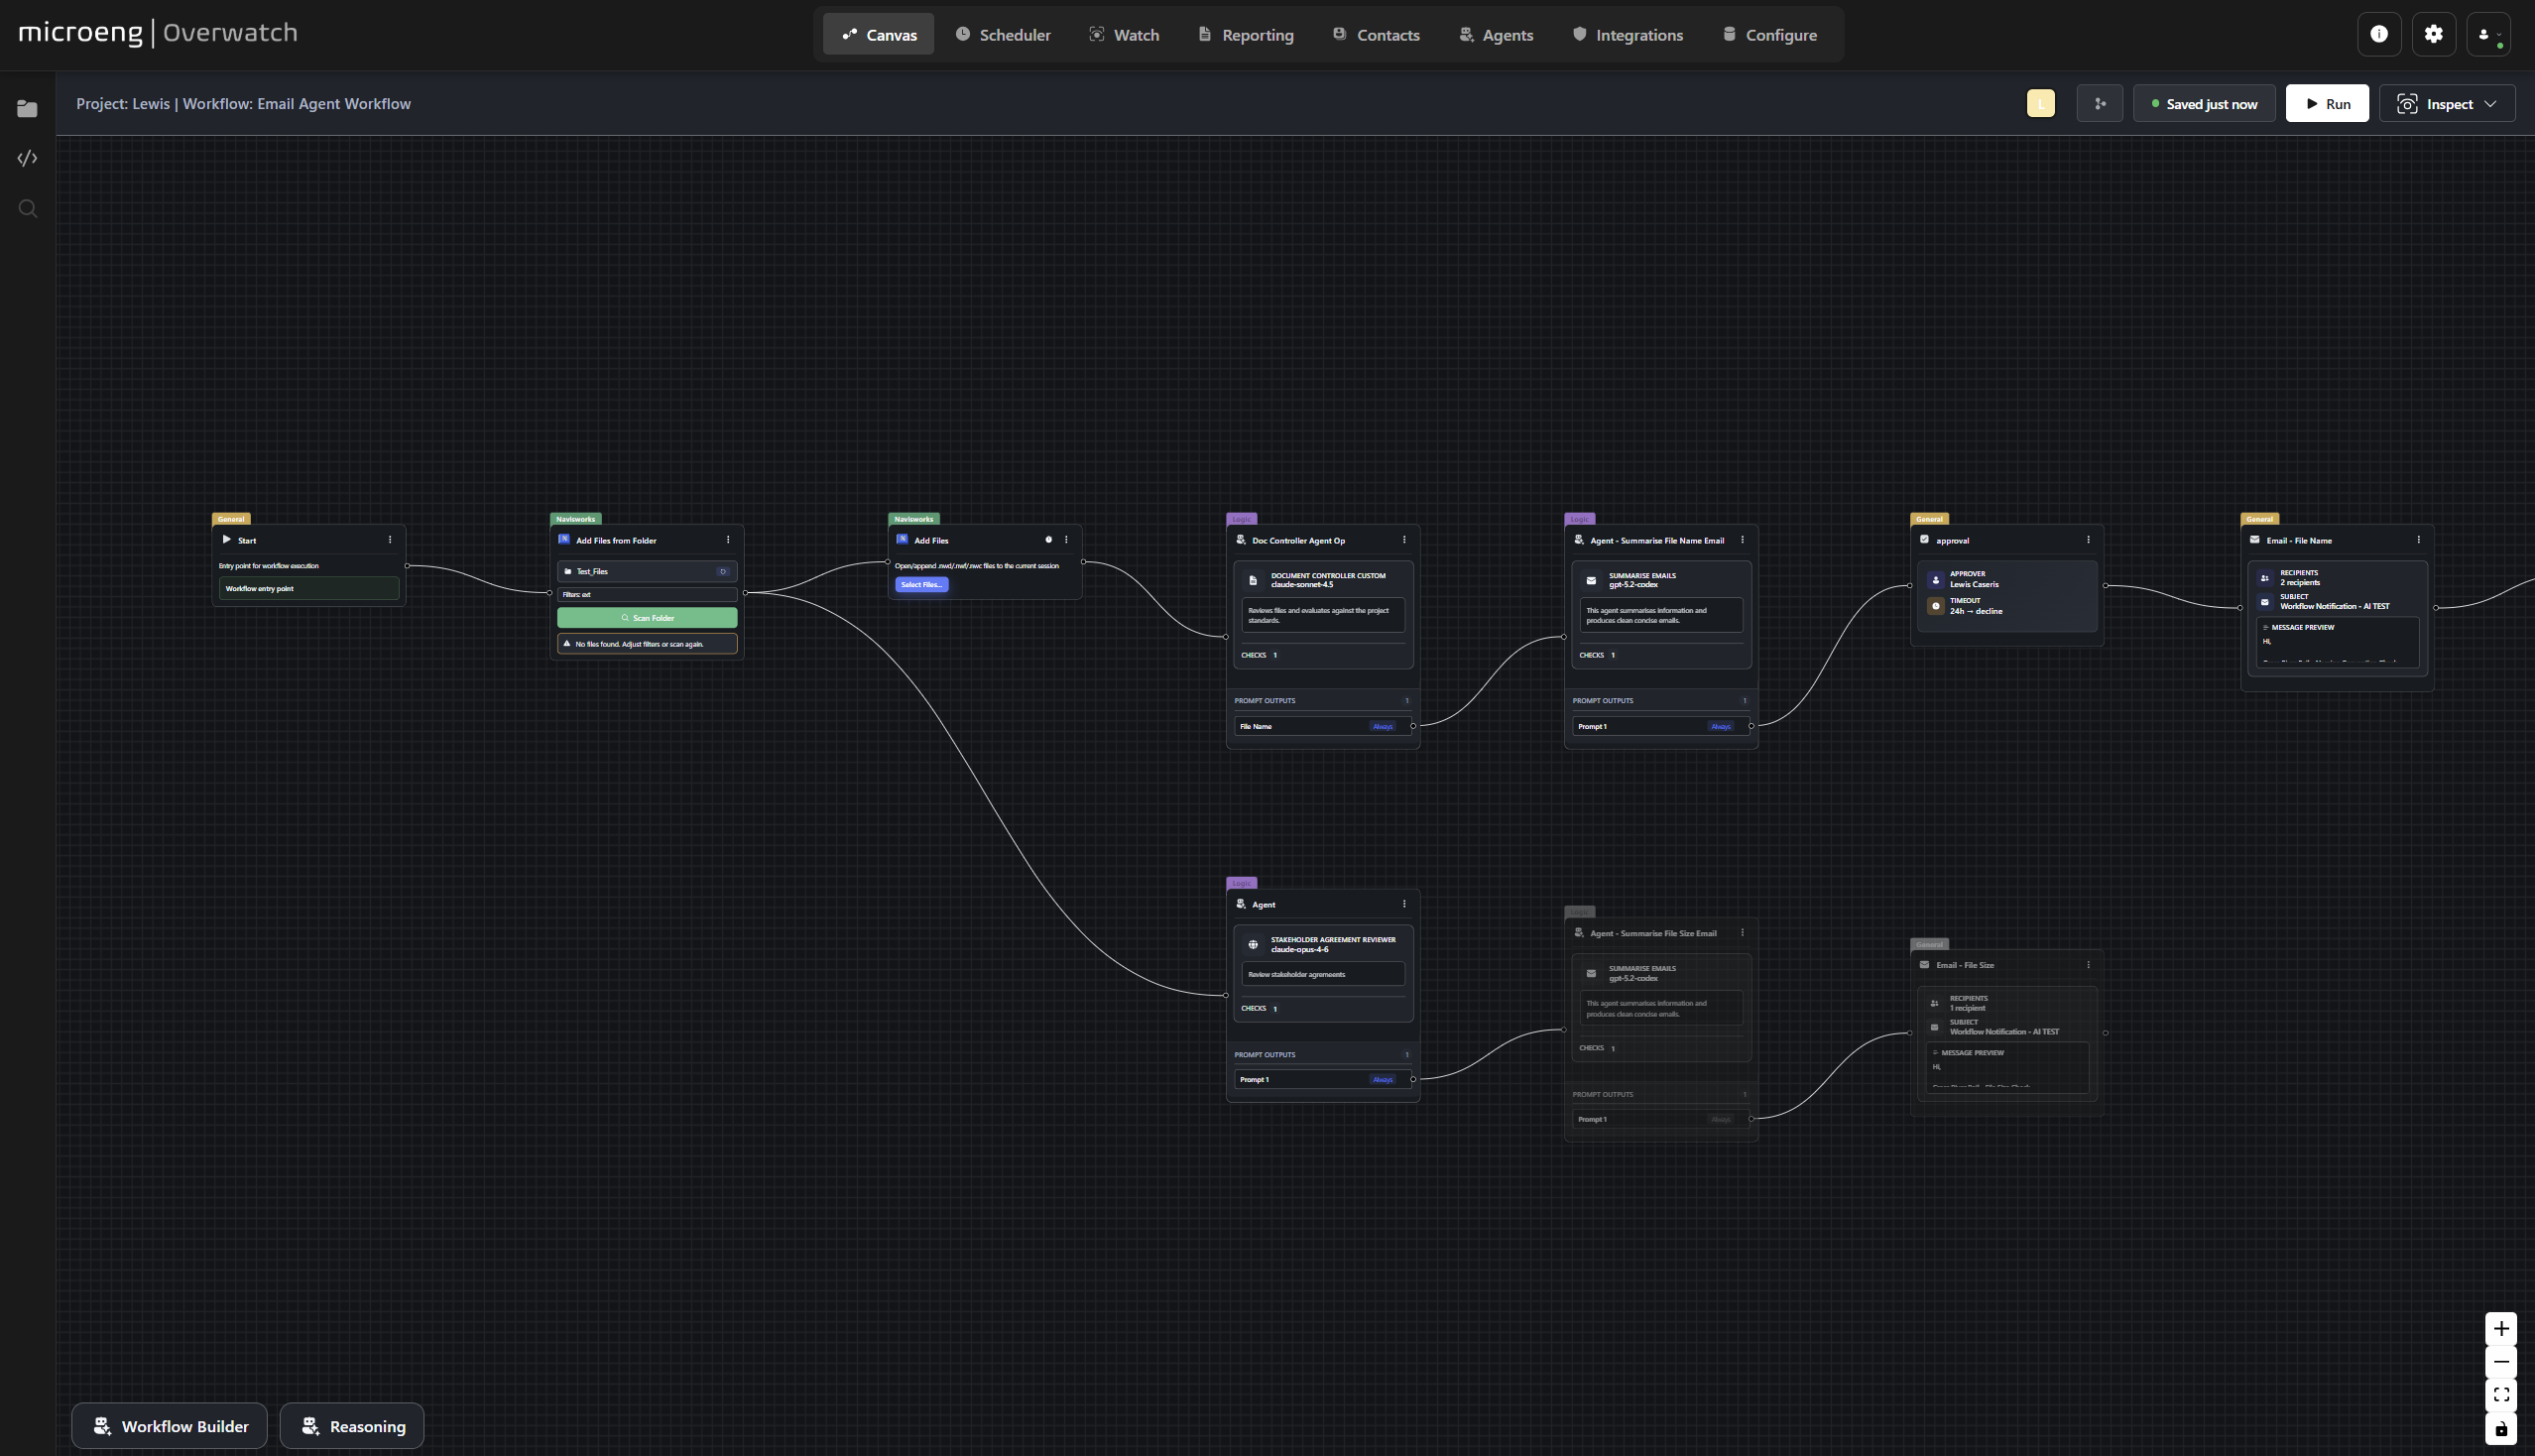This screenshot has width=2535, height=1456.
Task: Open the settings gear icon
Action: pos(2433,34)
